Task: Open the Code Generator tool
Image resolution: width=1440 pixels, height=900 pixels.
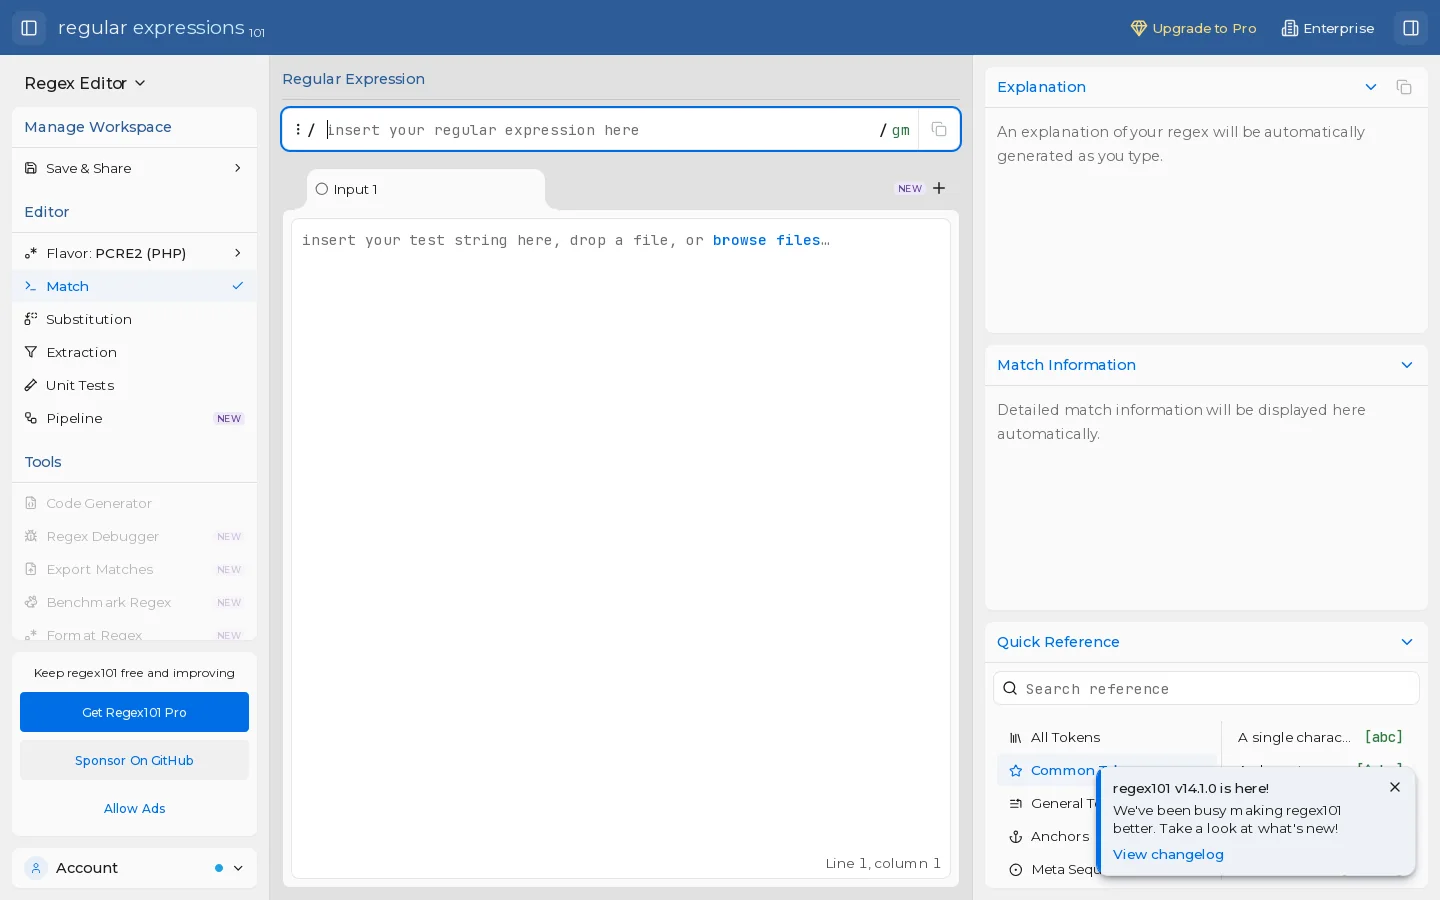Action: point(134,503)
